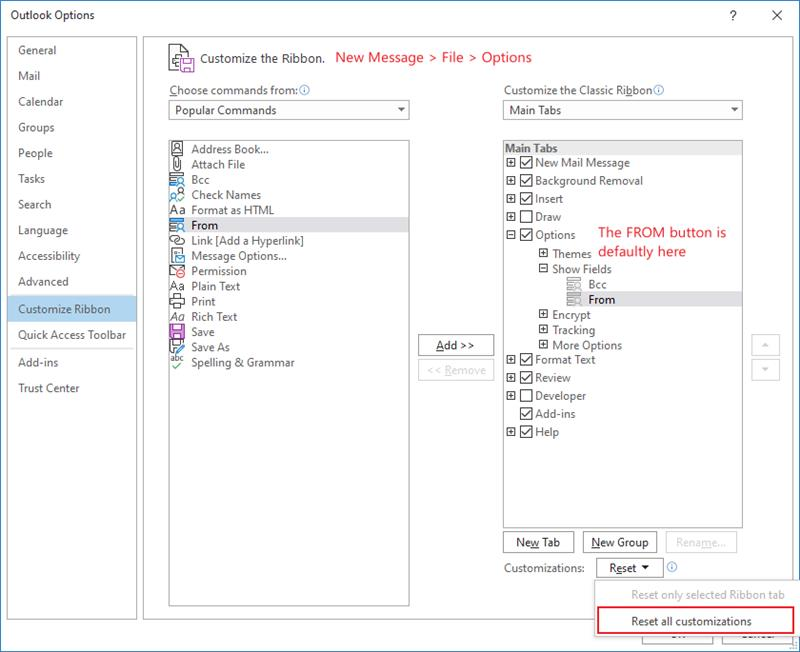Select Reset only selected Ribbon tab
The width and height of the screenshot is (800, 652).
[695, 594]
